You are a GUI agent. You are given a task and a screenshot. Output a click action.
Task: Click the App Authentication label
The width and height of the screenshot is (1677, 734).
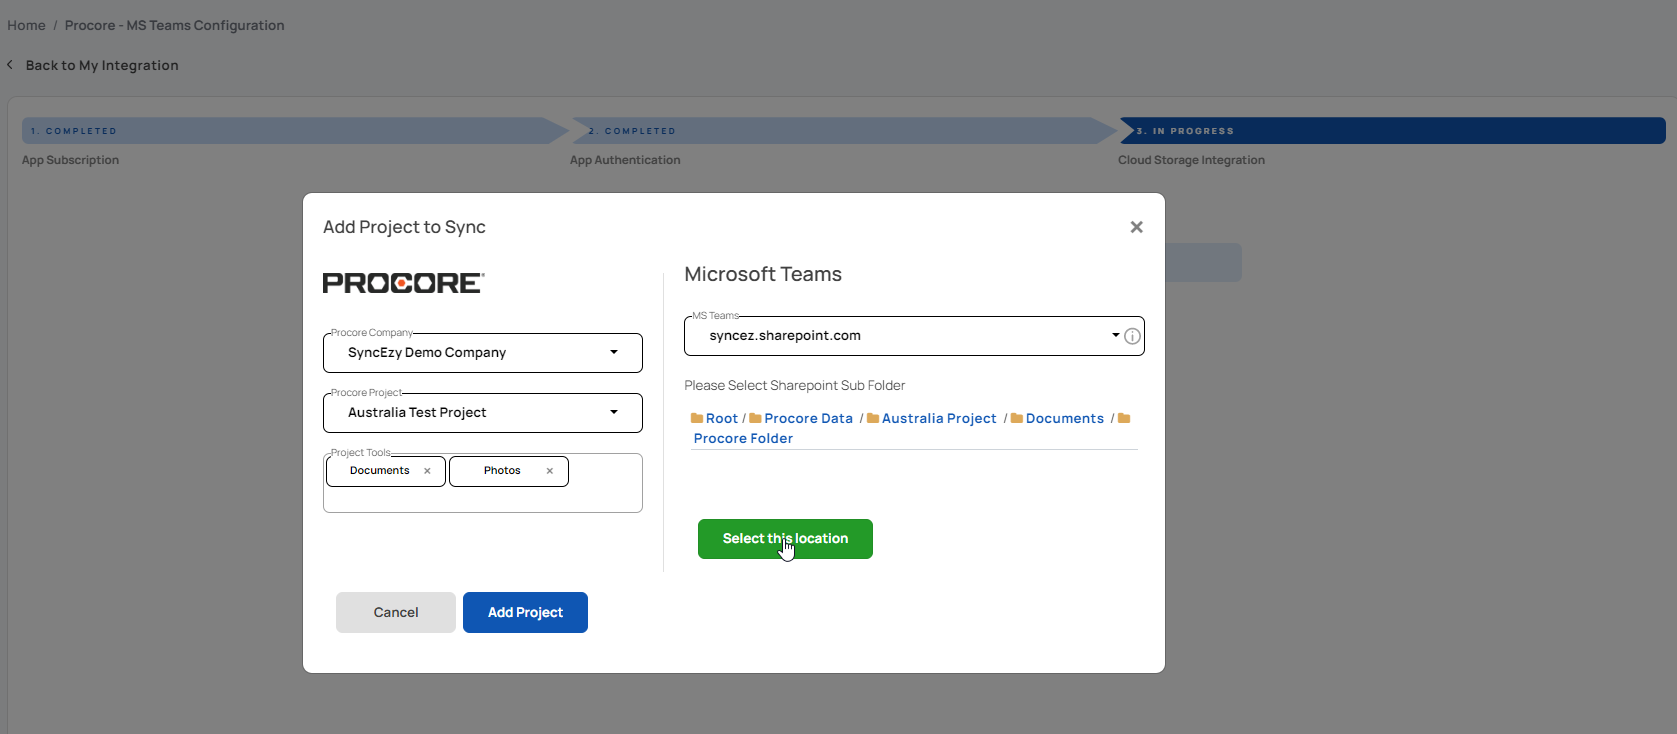(x=625, y=160)
